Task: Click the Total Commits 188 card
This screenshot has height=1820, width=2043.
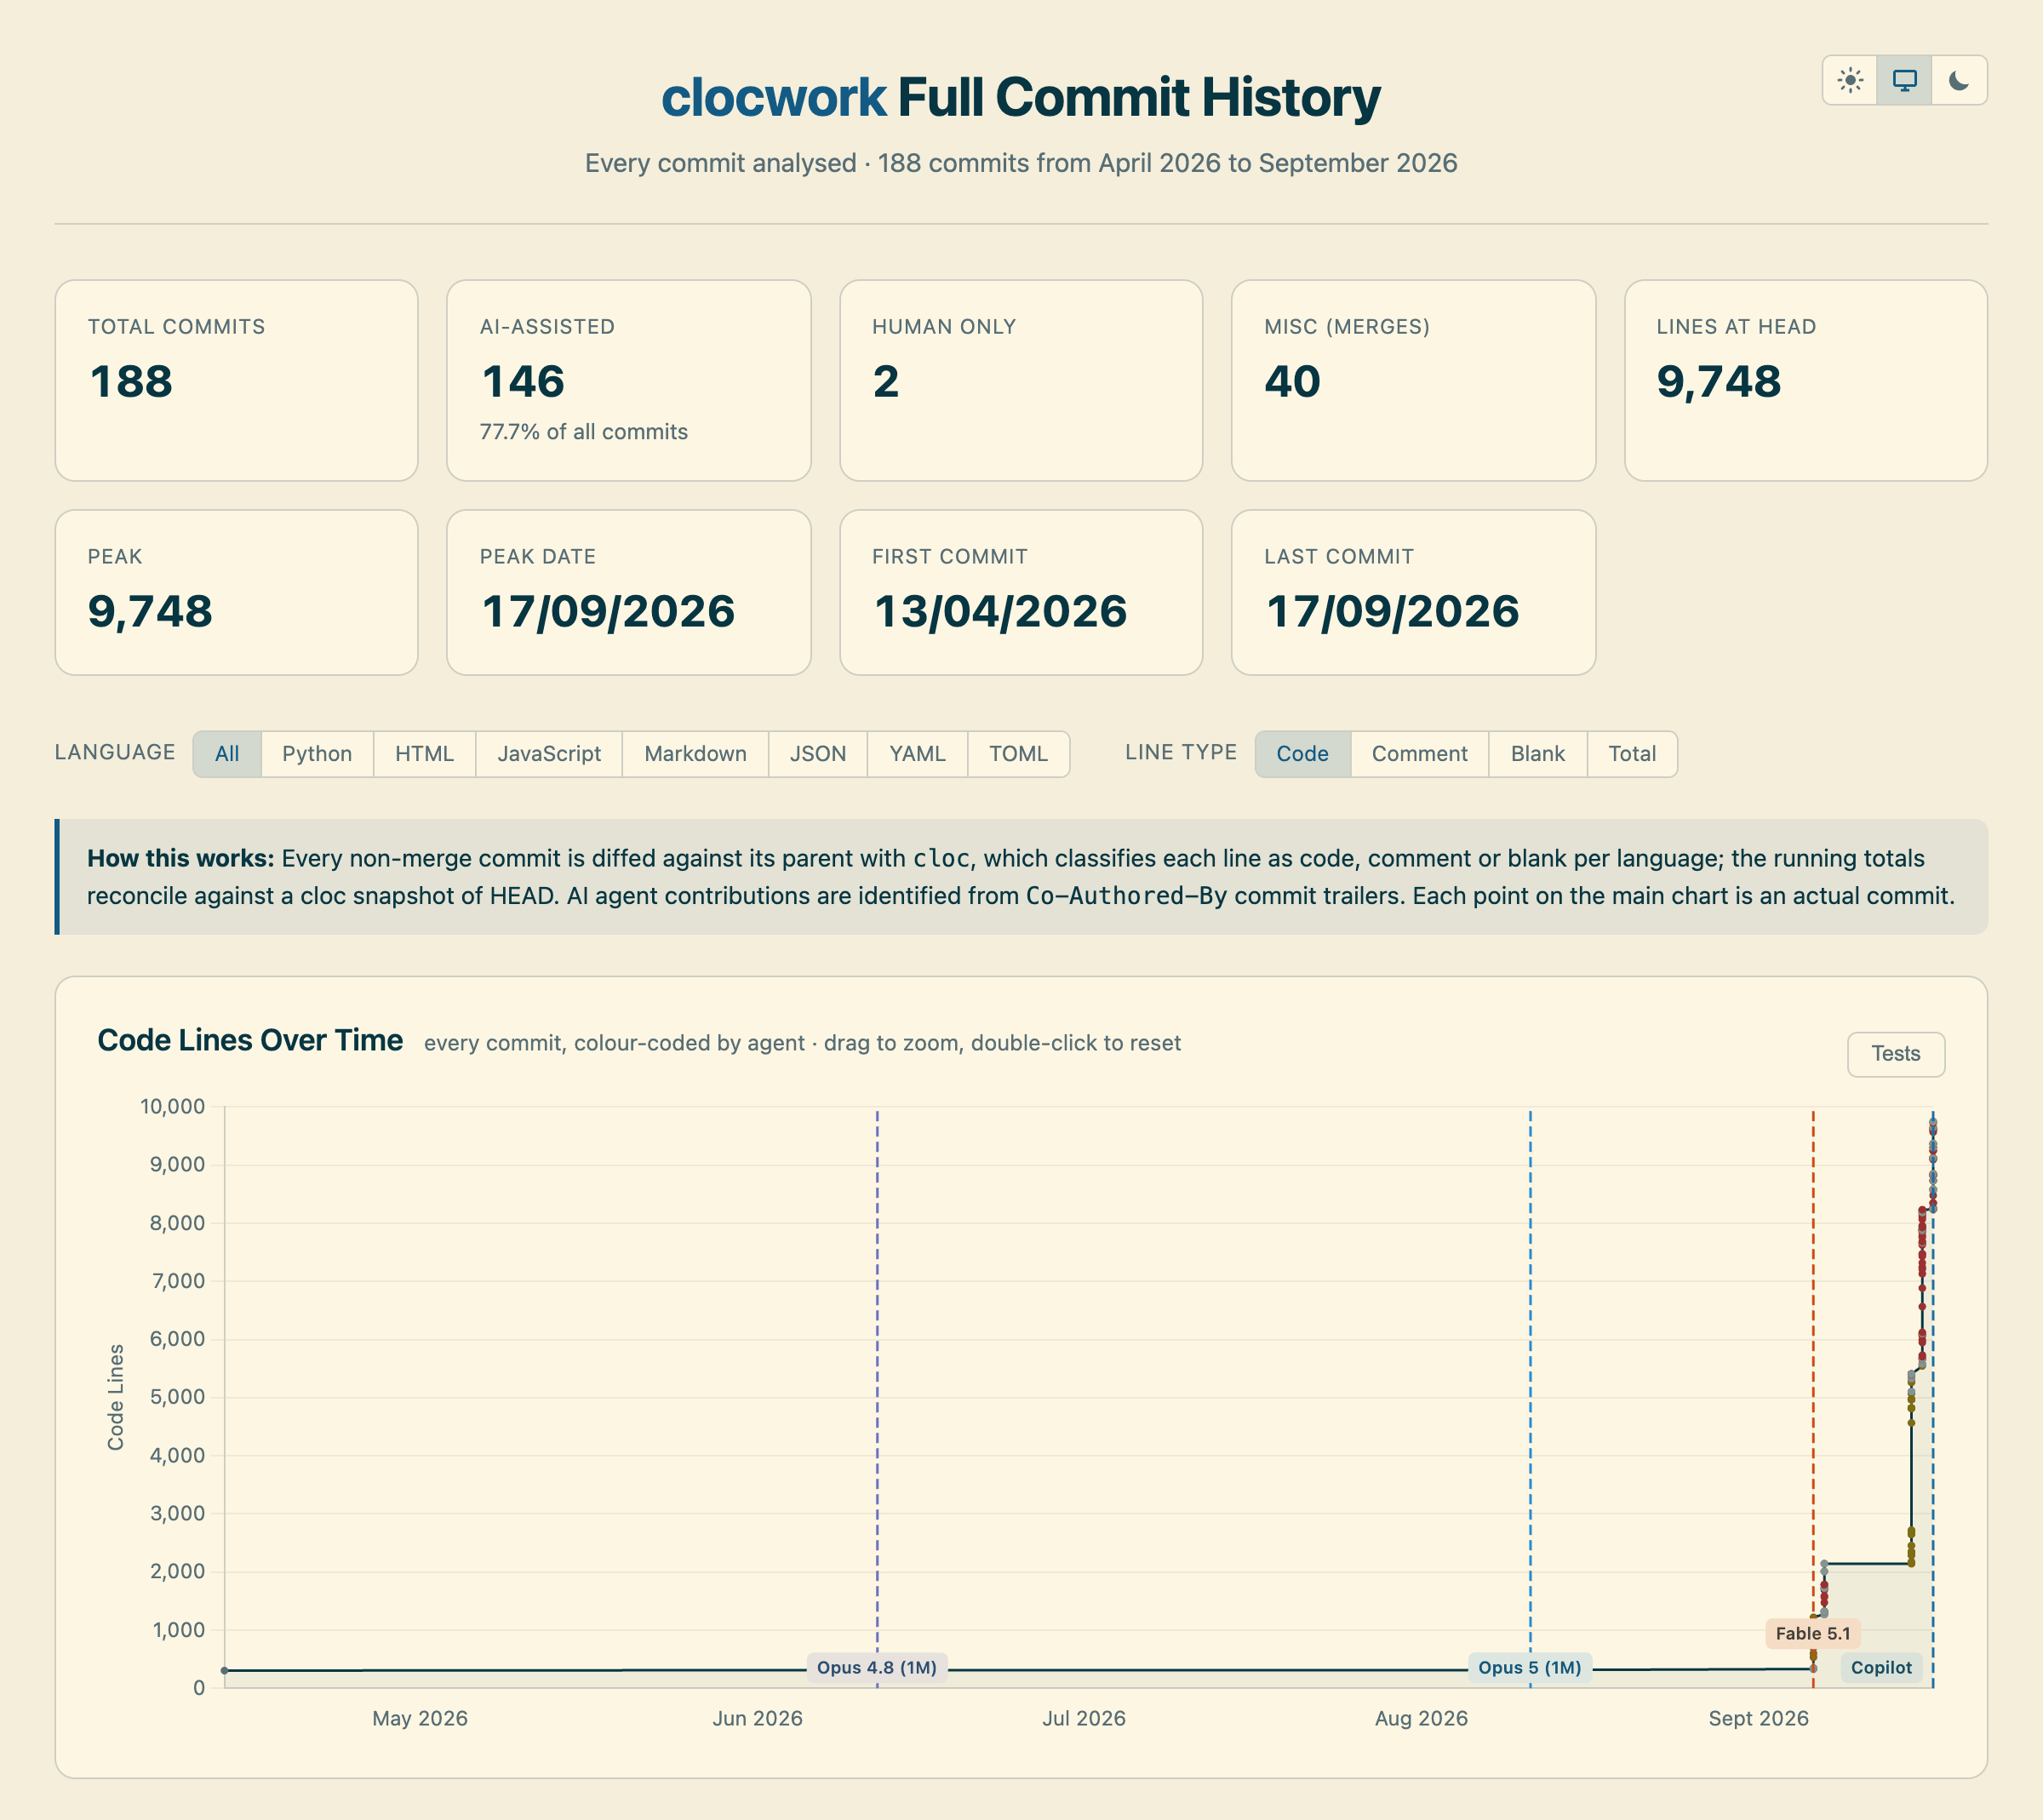Action: pos(236,380)
